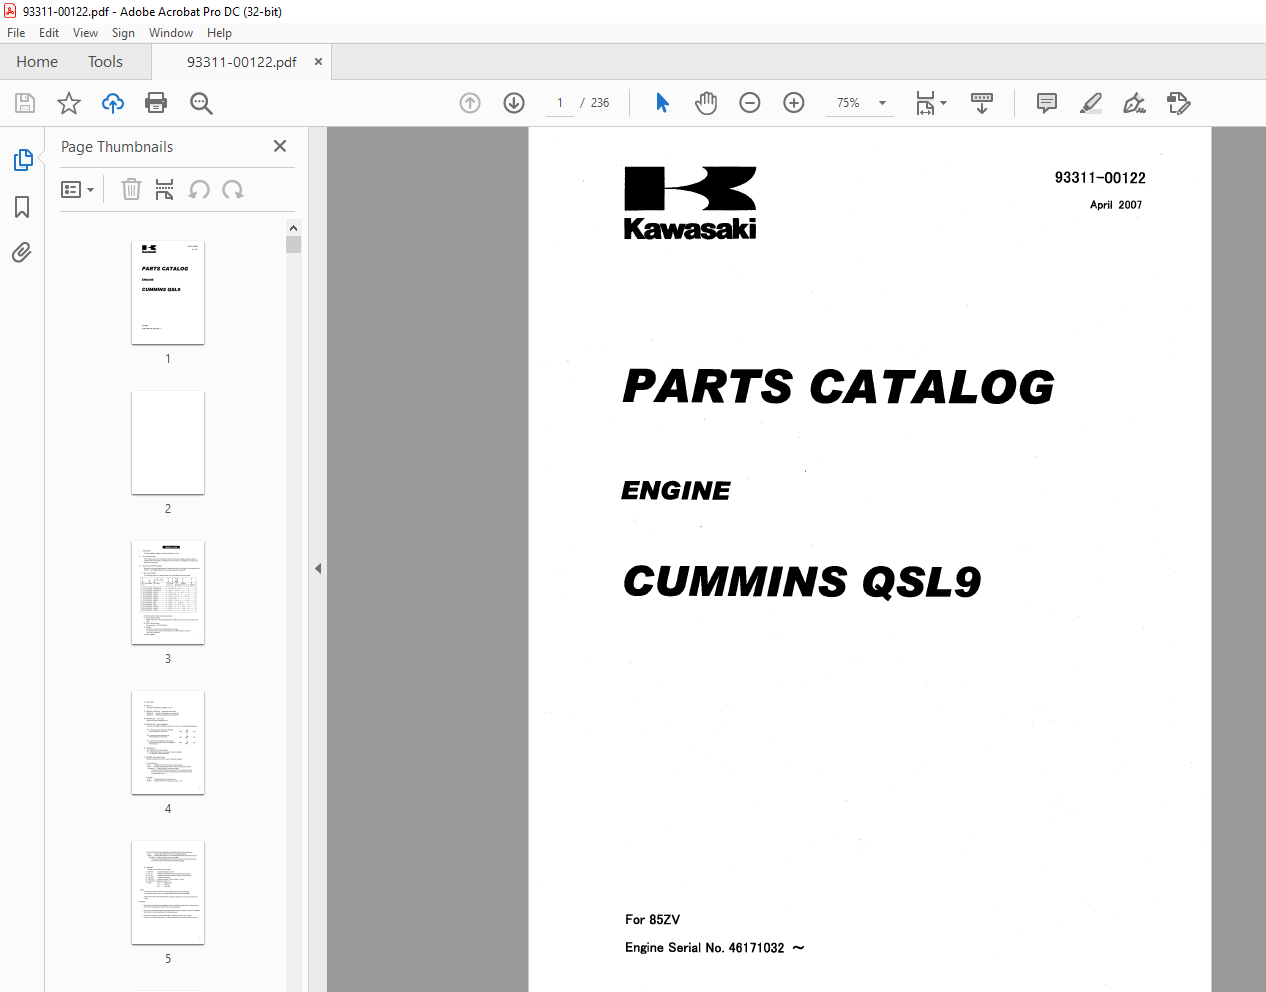Delete selected page thumbnail

[131, 189]
